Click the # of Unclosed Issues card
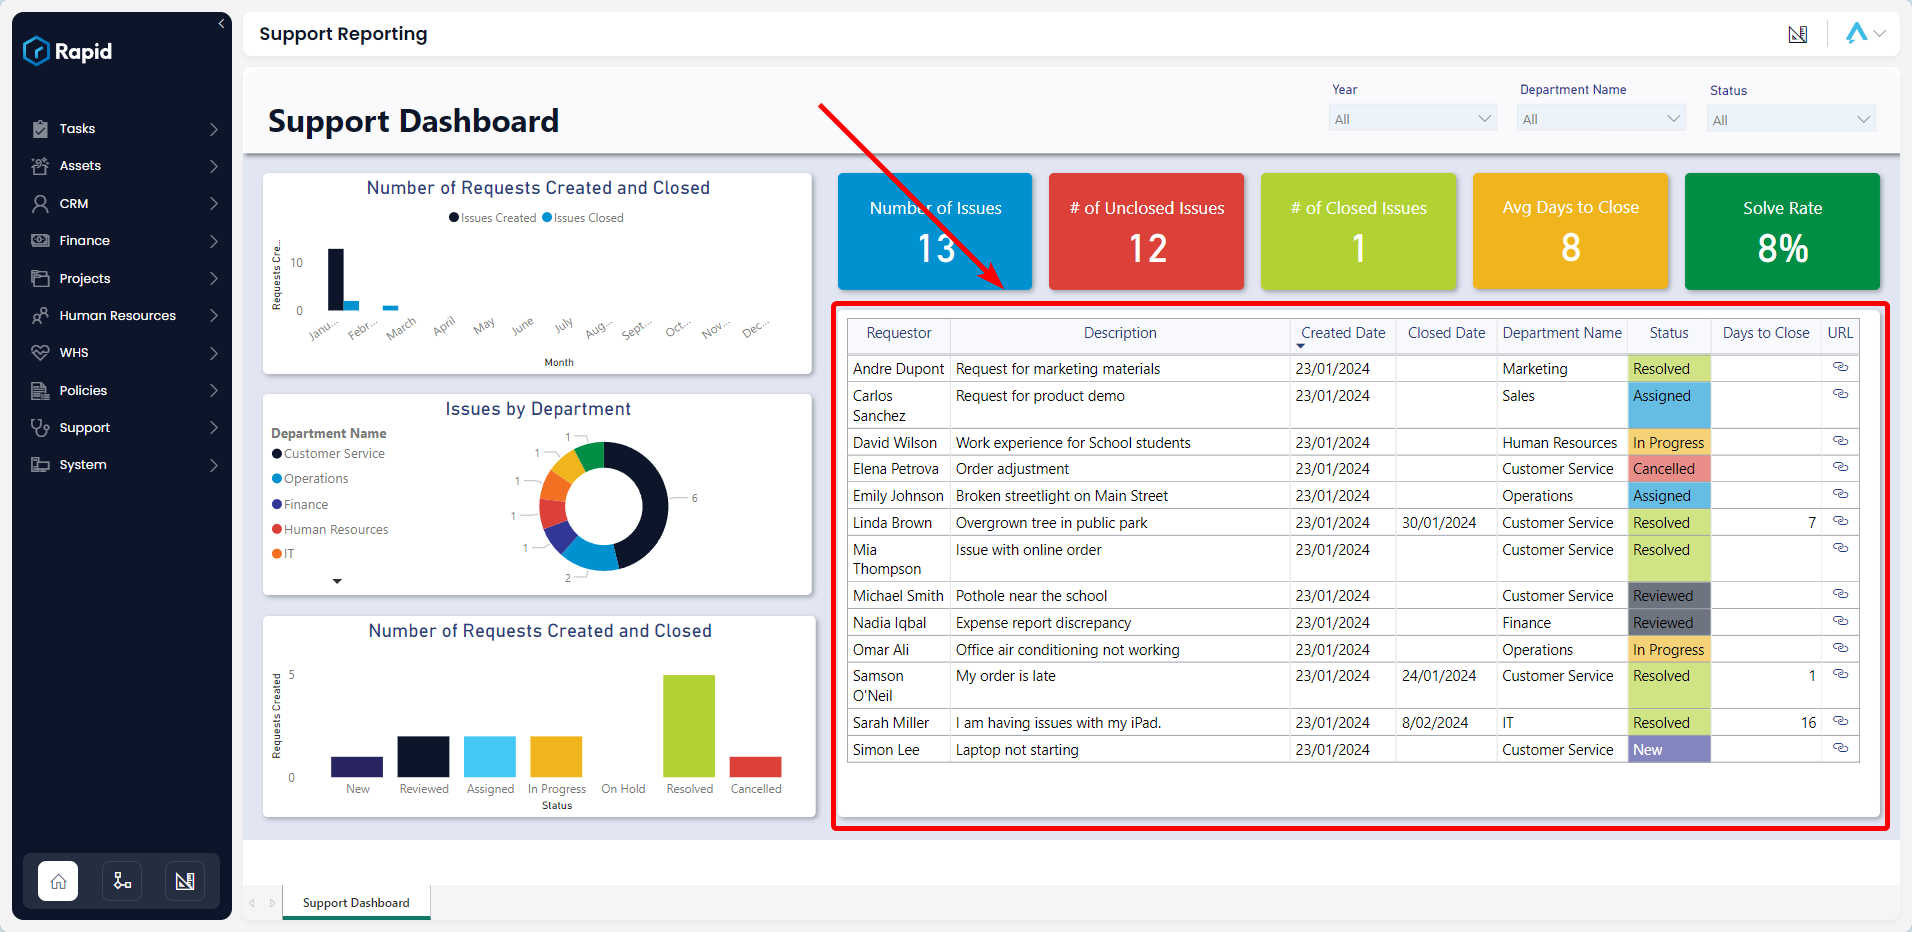1912x932 pixels. (x=1146, y=231)
